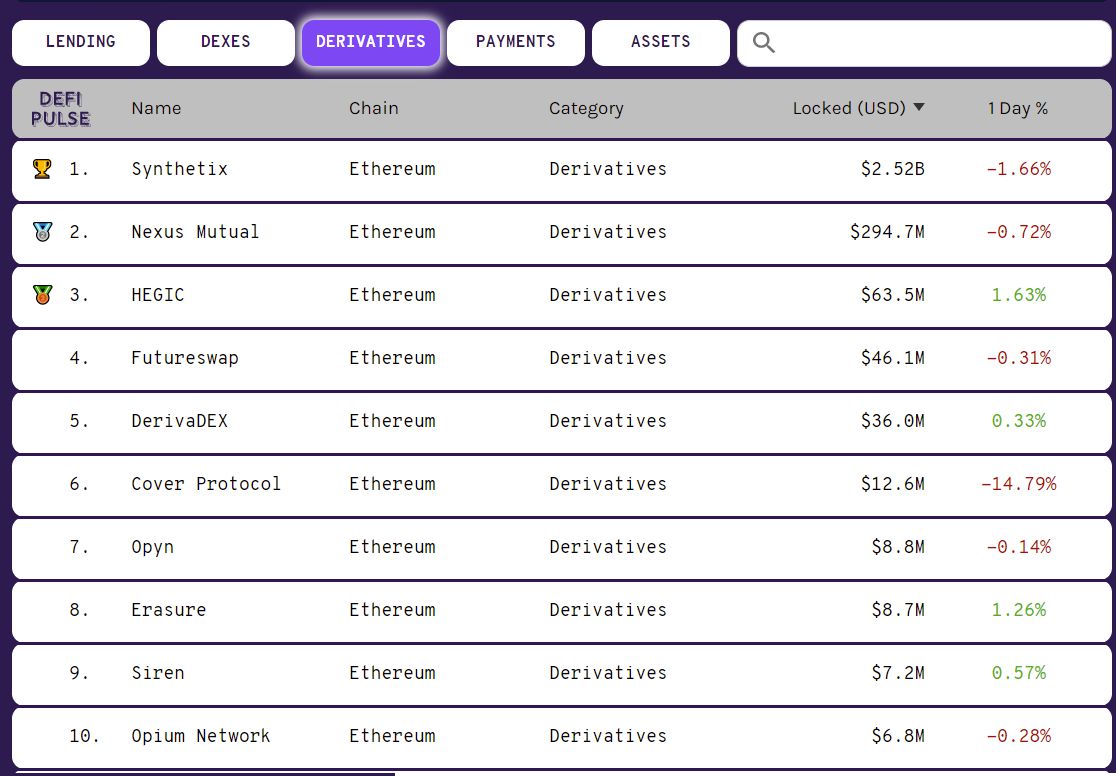The width and height of the screenshot is (1116, 776).
Task: Toggle sort arrow next to Locked (USD)
Action: point(919,108)
